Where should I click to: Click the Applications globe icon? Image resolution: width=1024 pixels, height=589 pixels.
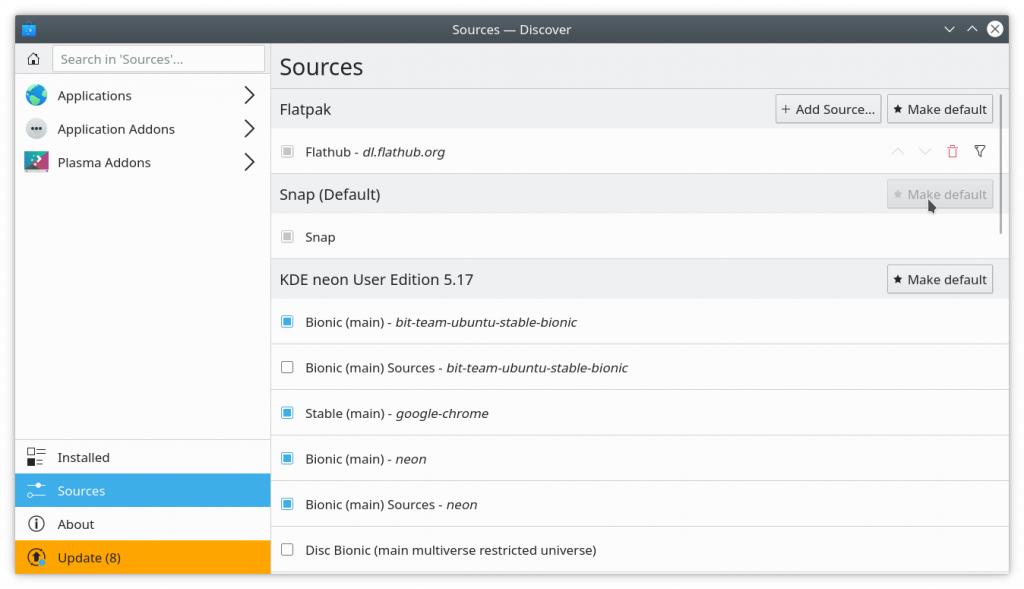click(x=36, y=96)
